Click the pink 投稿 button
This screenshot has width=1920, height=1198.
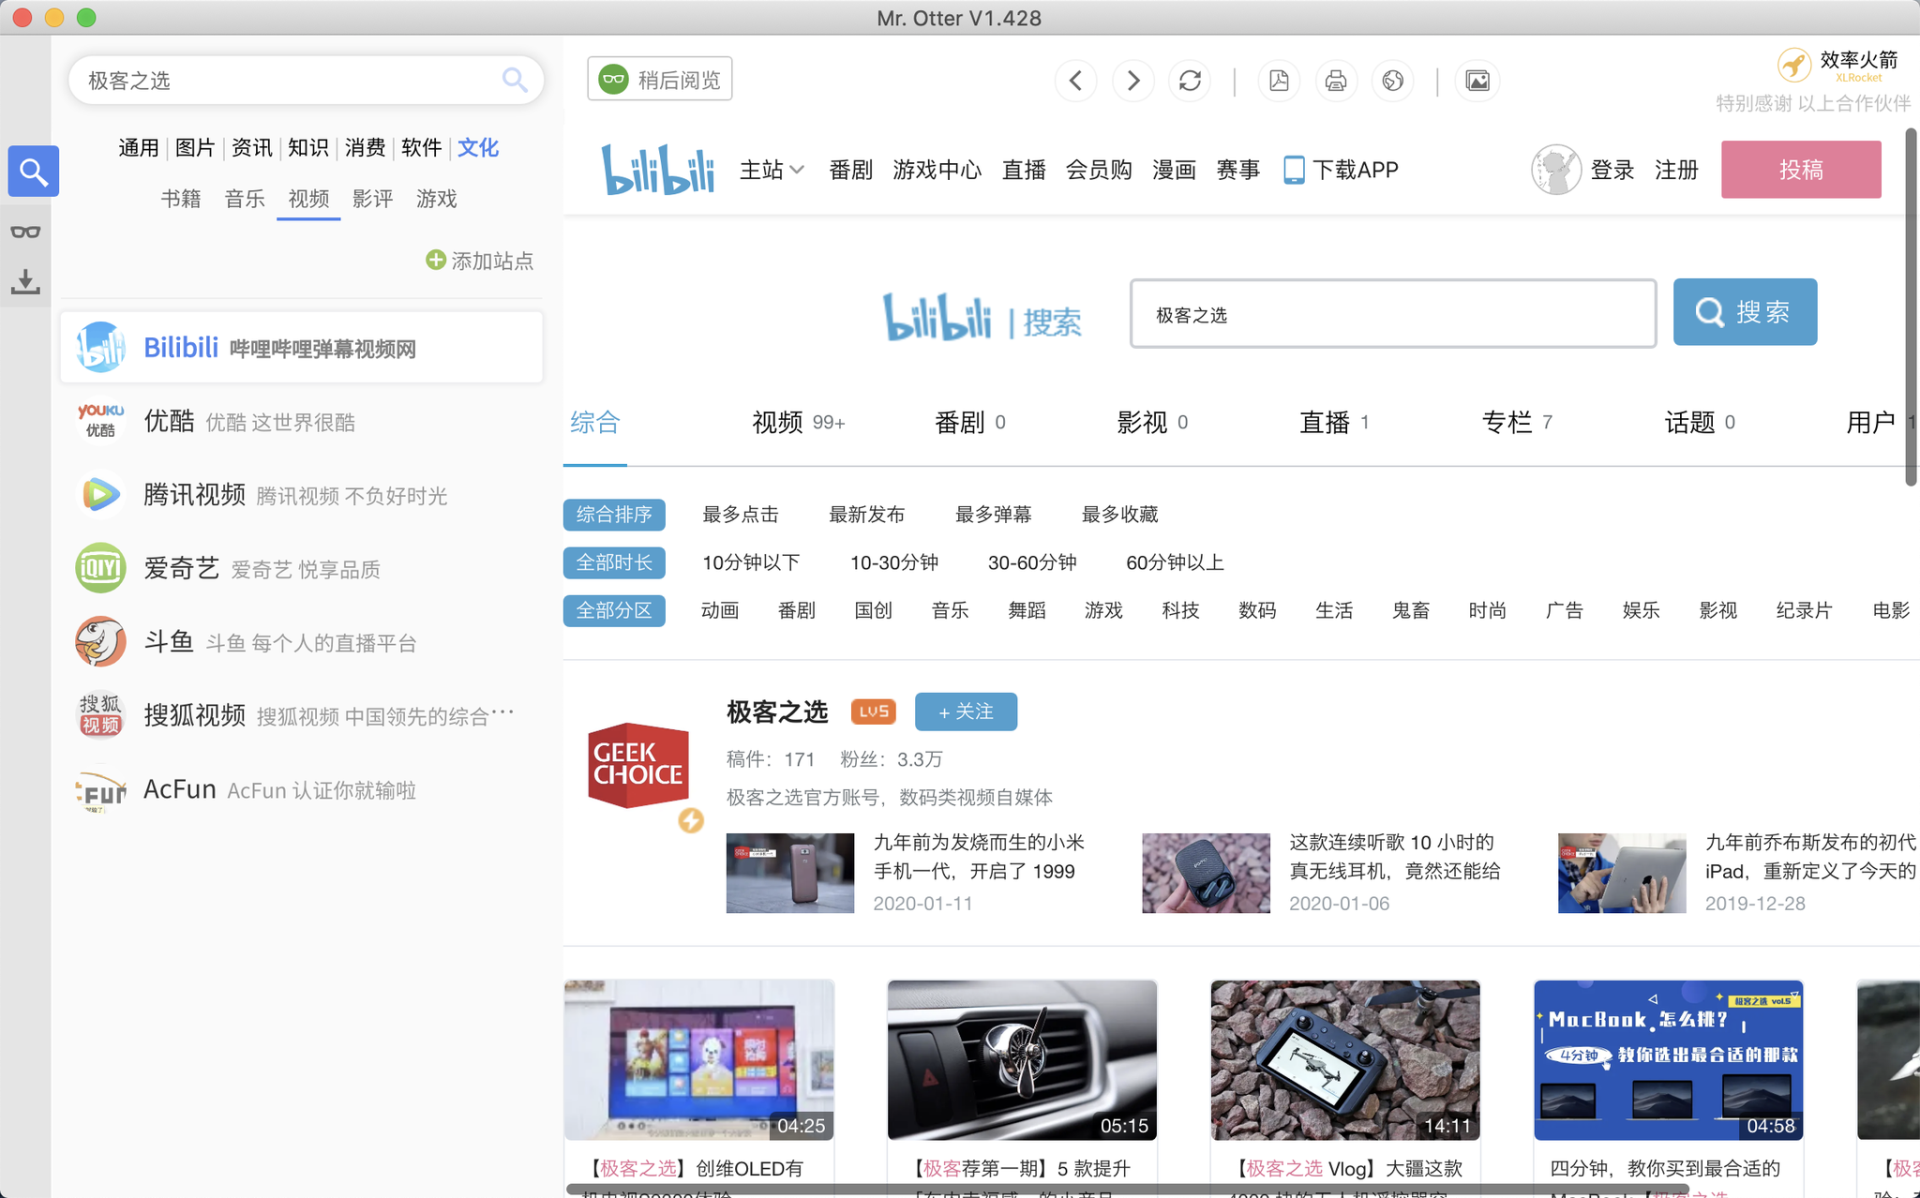[x=1801, y=170]
